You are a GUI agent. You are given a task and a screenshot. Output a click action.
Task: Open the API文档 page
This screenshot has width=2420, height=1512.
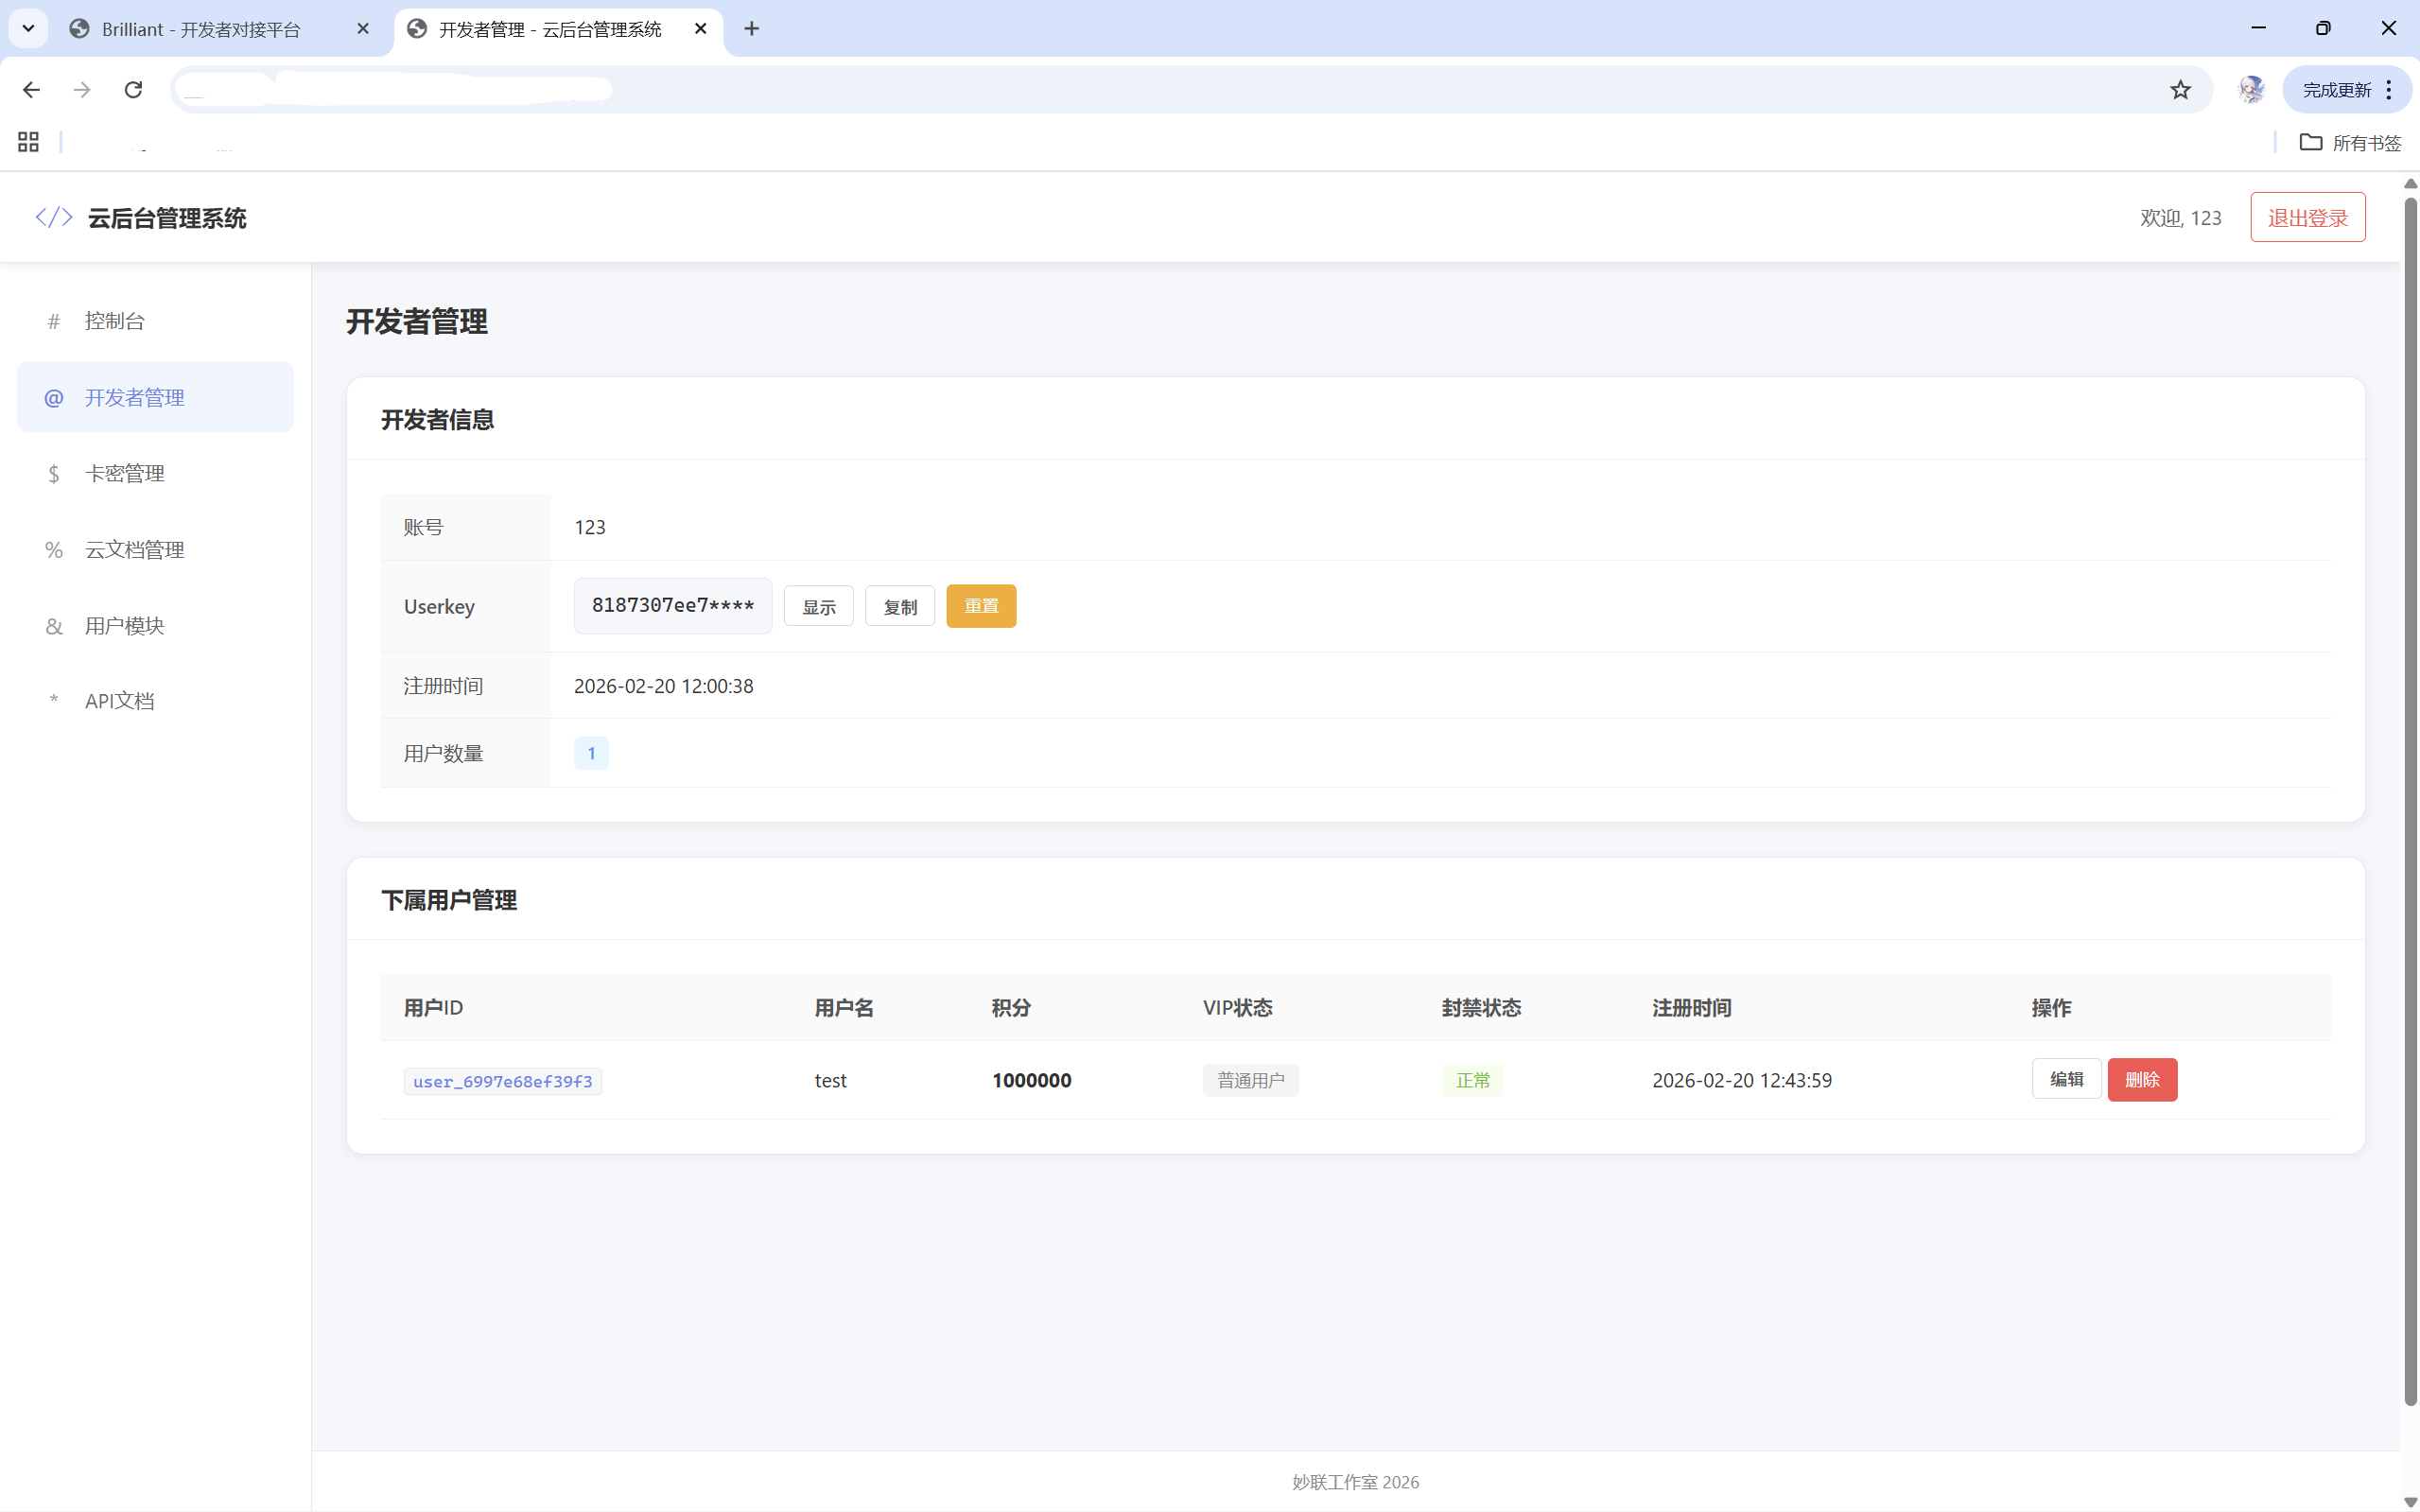[x=119, y=700]
